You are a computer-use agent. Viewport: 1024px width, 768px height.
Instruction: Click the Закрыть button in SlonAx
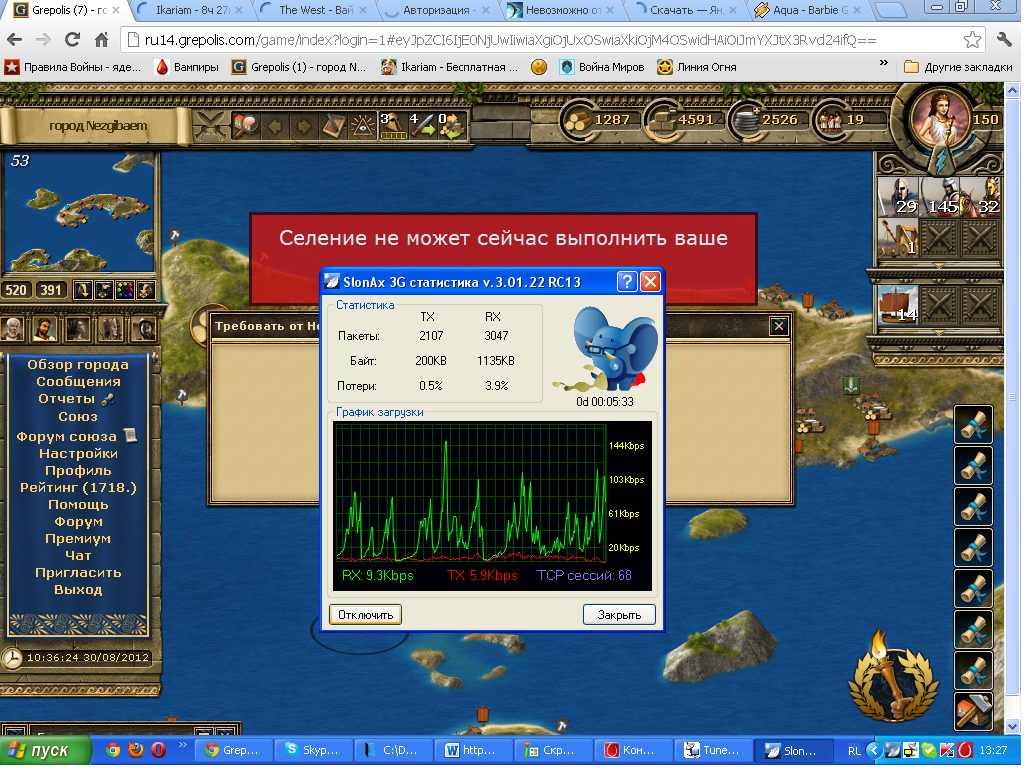619,615
